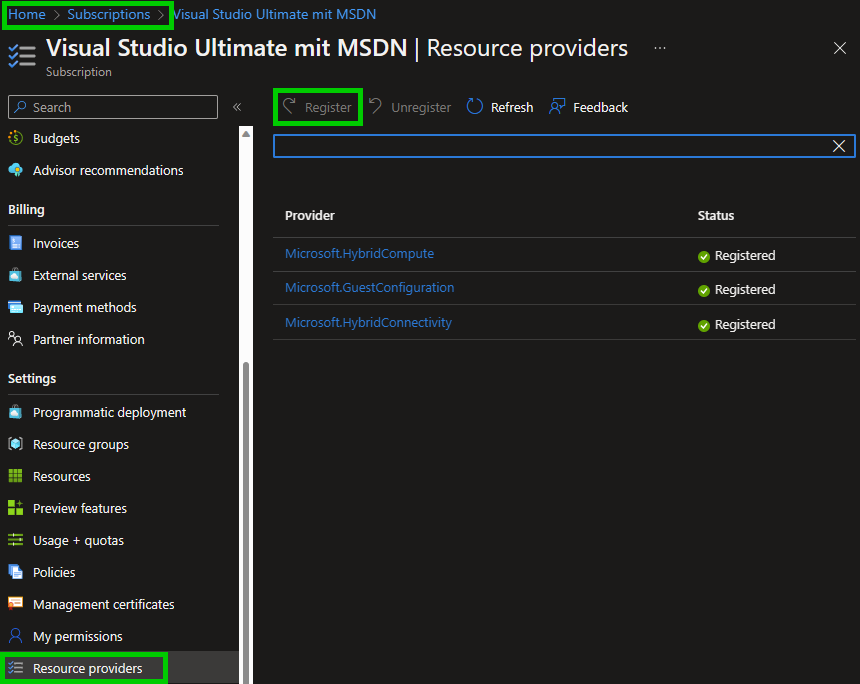Open Resources under Settings
The width and height of the screenshot is (860, 684).
click(x=61, y=477)
